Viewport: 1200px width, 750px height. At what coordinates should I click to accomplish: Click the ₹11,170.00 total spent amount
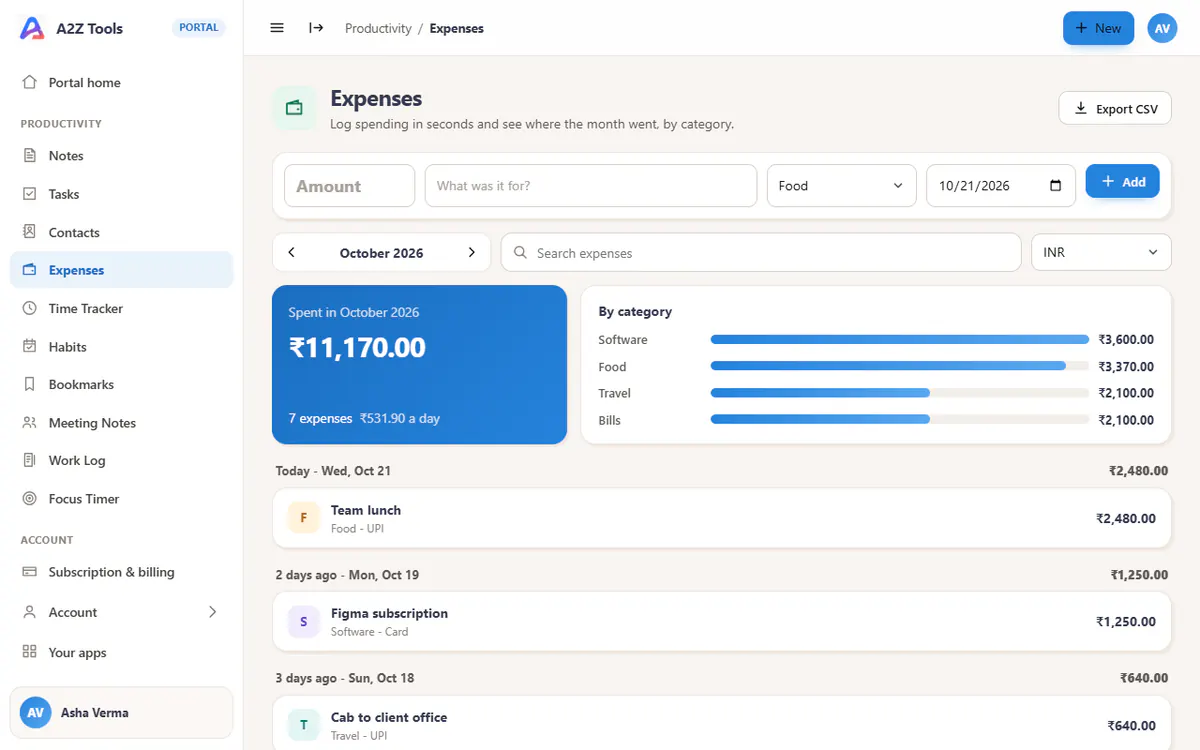point(357,348)
